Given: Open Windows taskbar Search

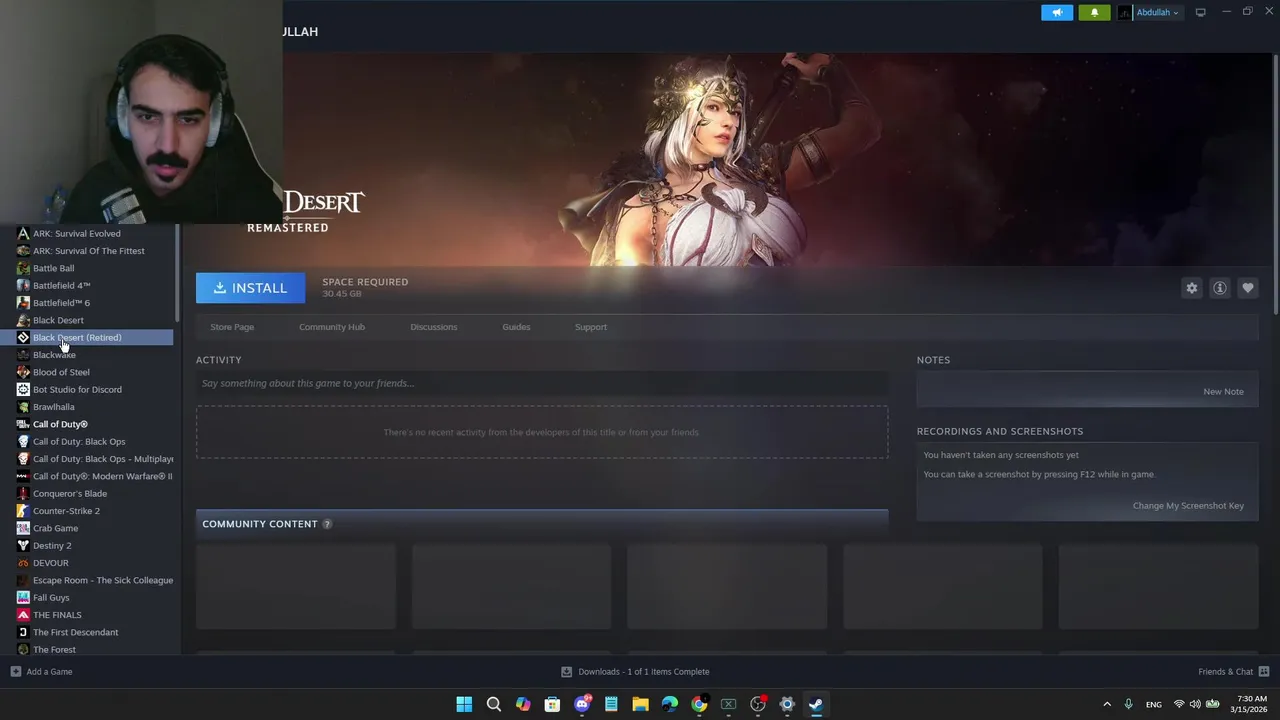Looking at the screenshot, I should (494, 704).
